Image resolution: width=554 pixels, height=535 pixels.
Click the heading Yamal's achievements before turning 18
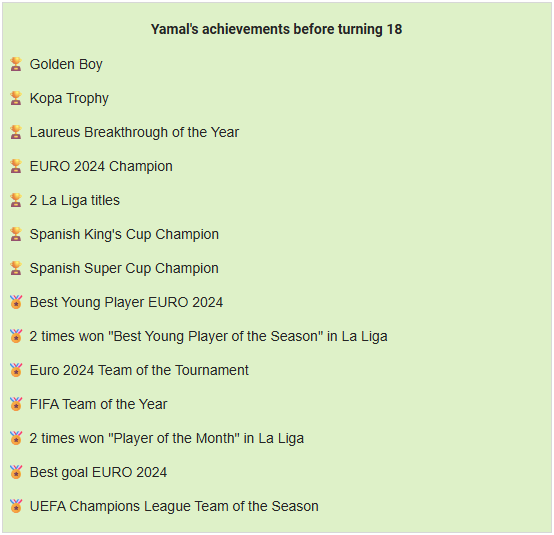[x=276, y=29]
